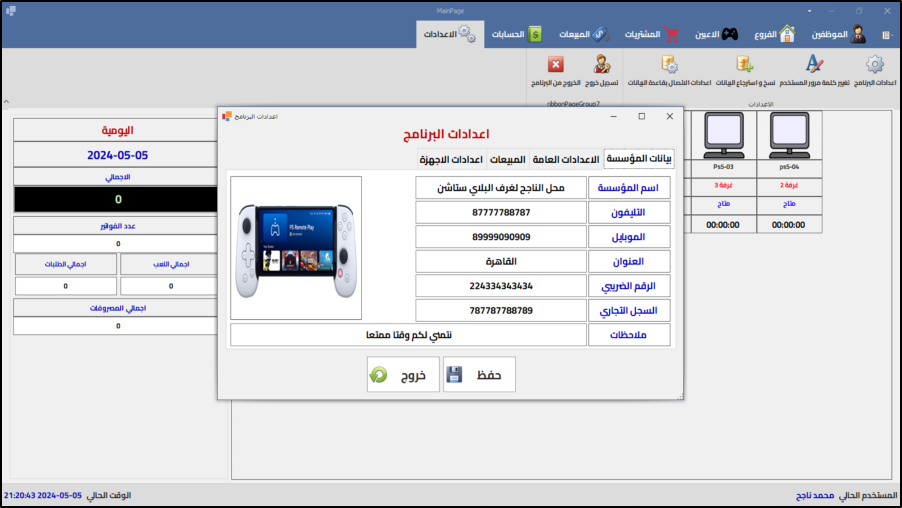902x508 pixels.
Task: Click the notes text field (ملاحظات)
Action: coord(408,335)
